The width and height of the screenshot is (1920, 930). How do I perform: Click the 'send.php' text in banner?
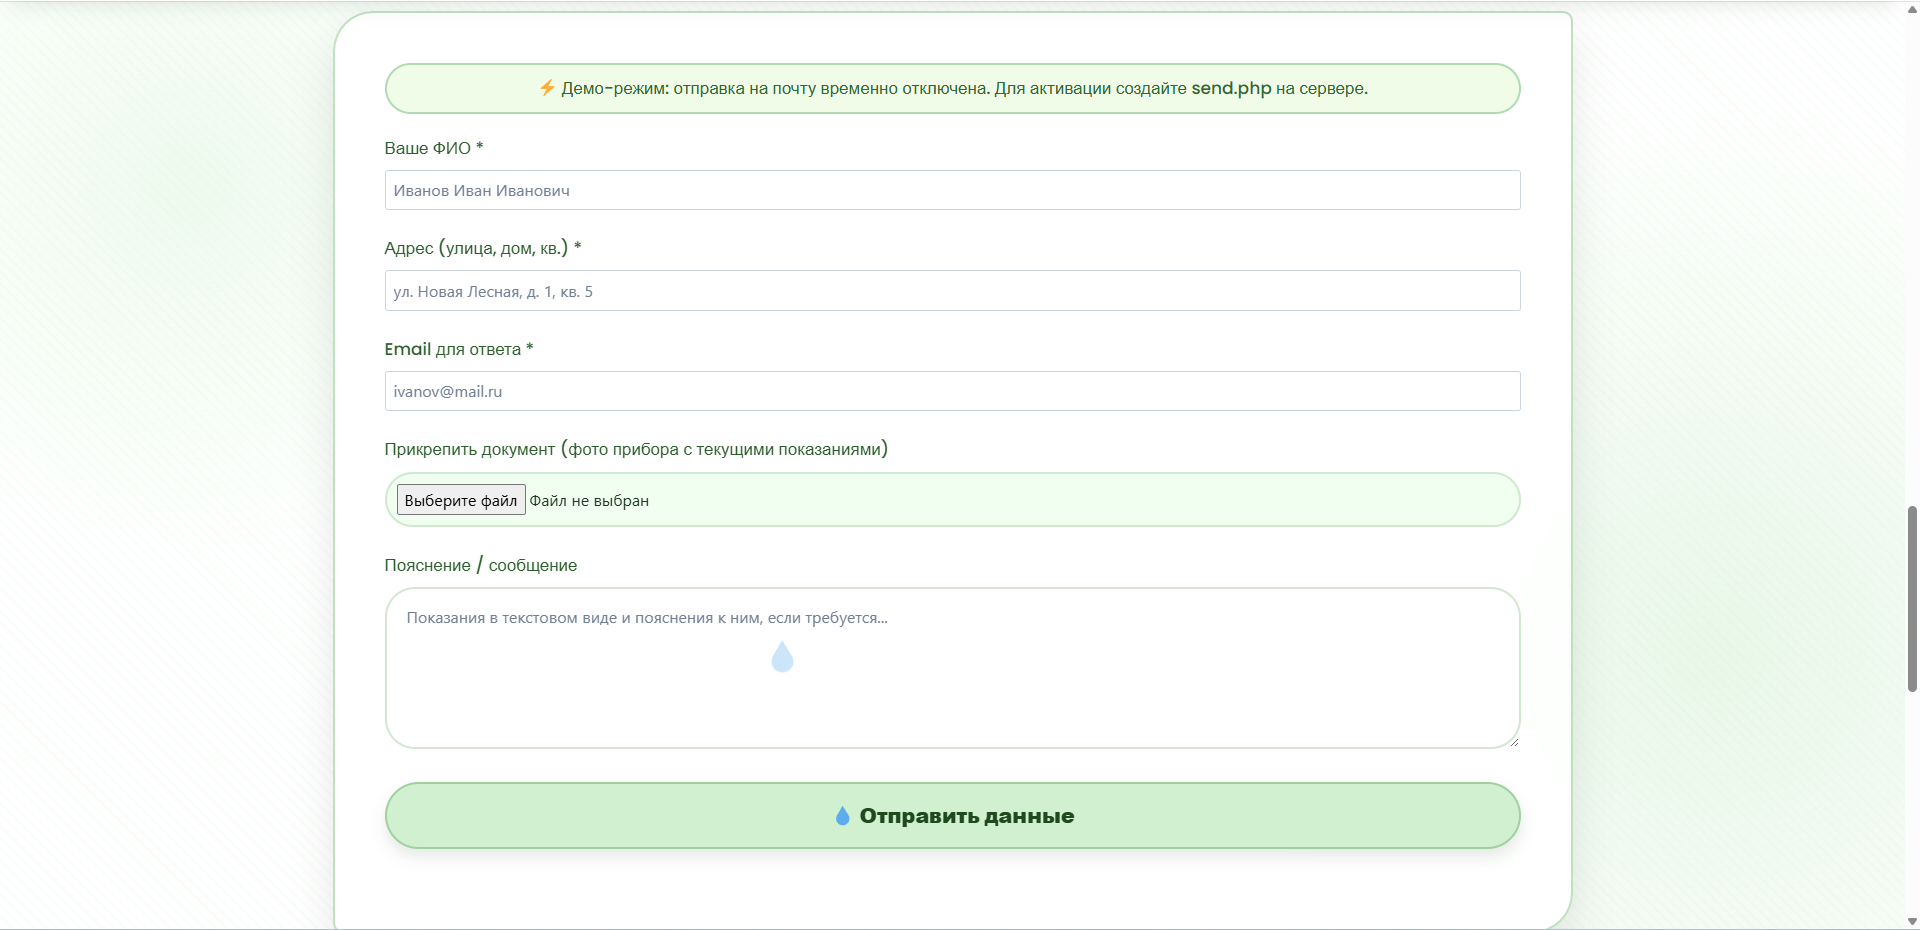click(x=1231, y=88)
